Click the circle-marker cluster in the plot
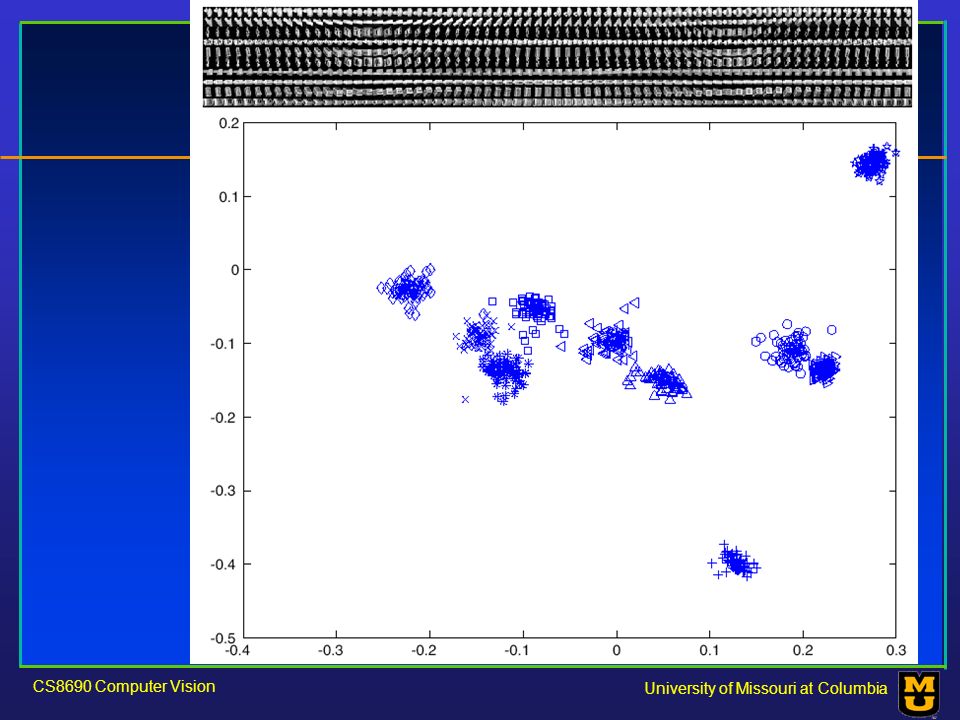 point(791,350)
